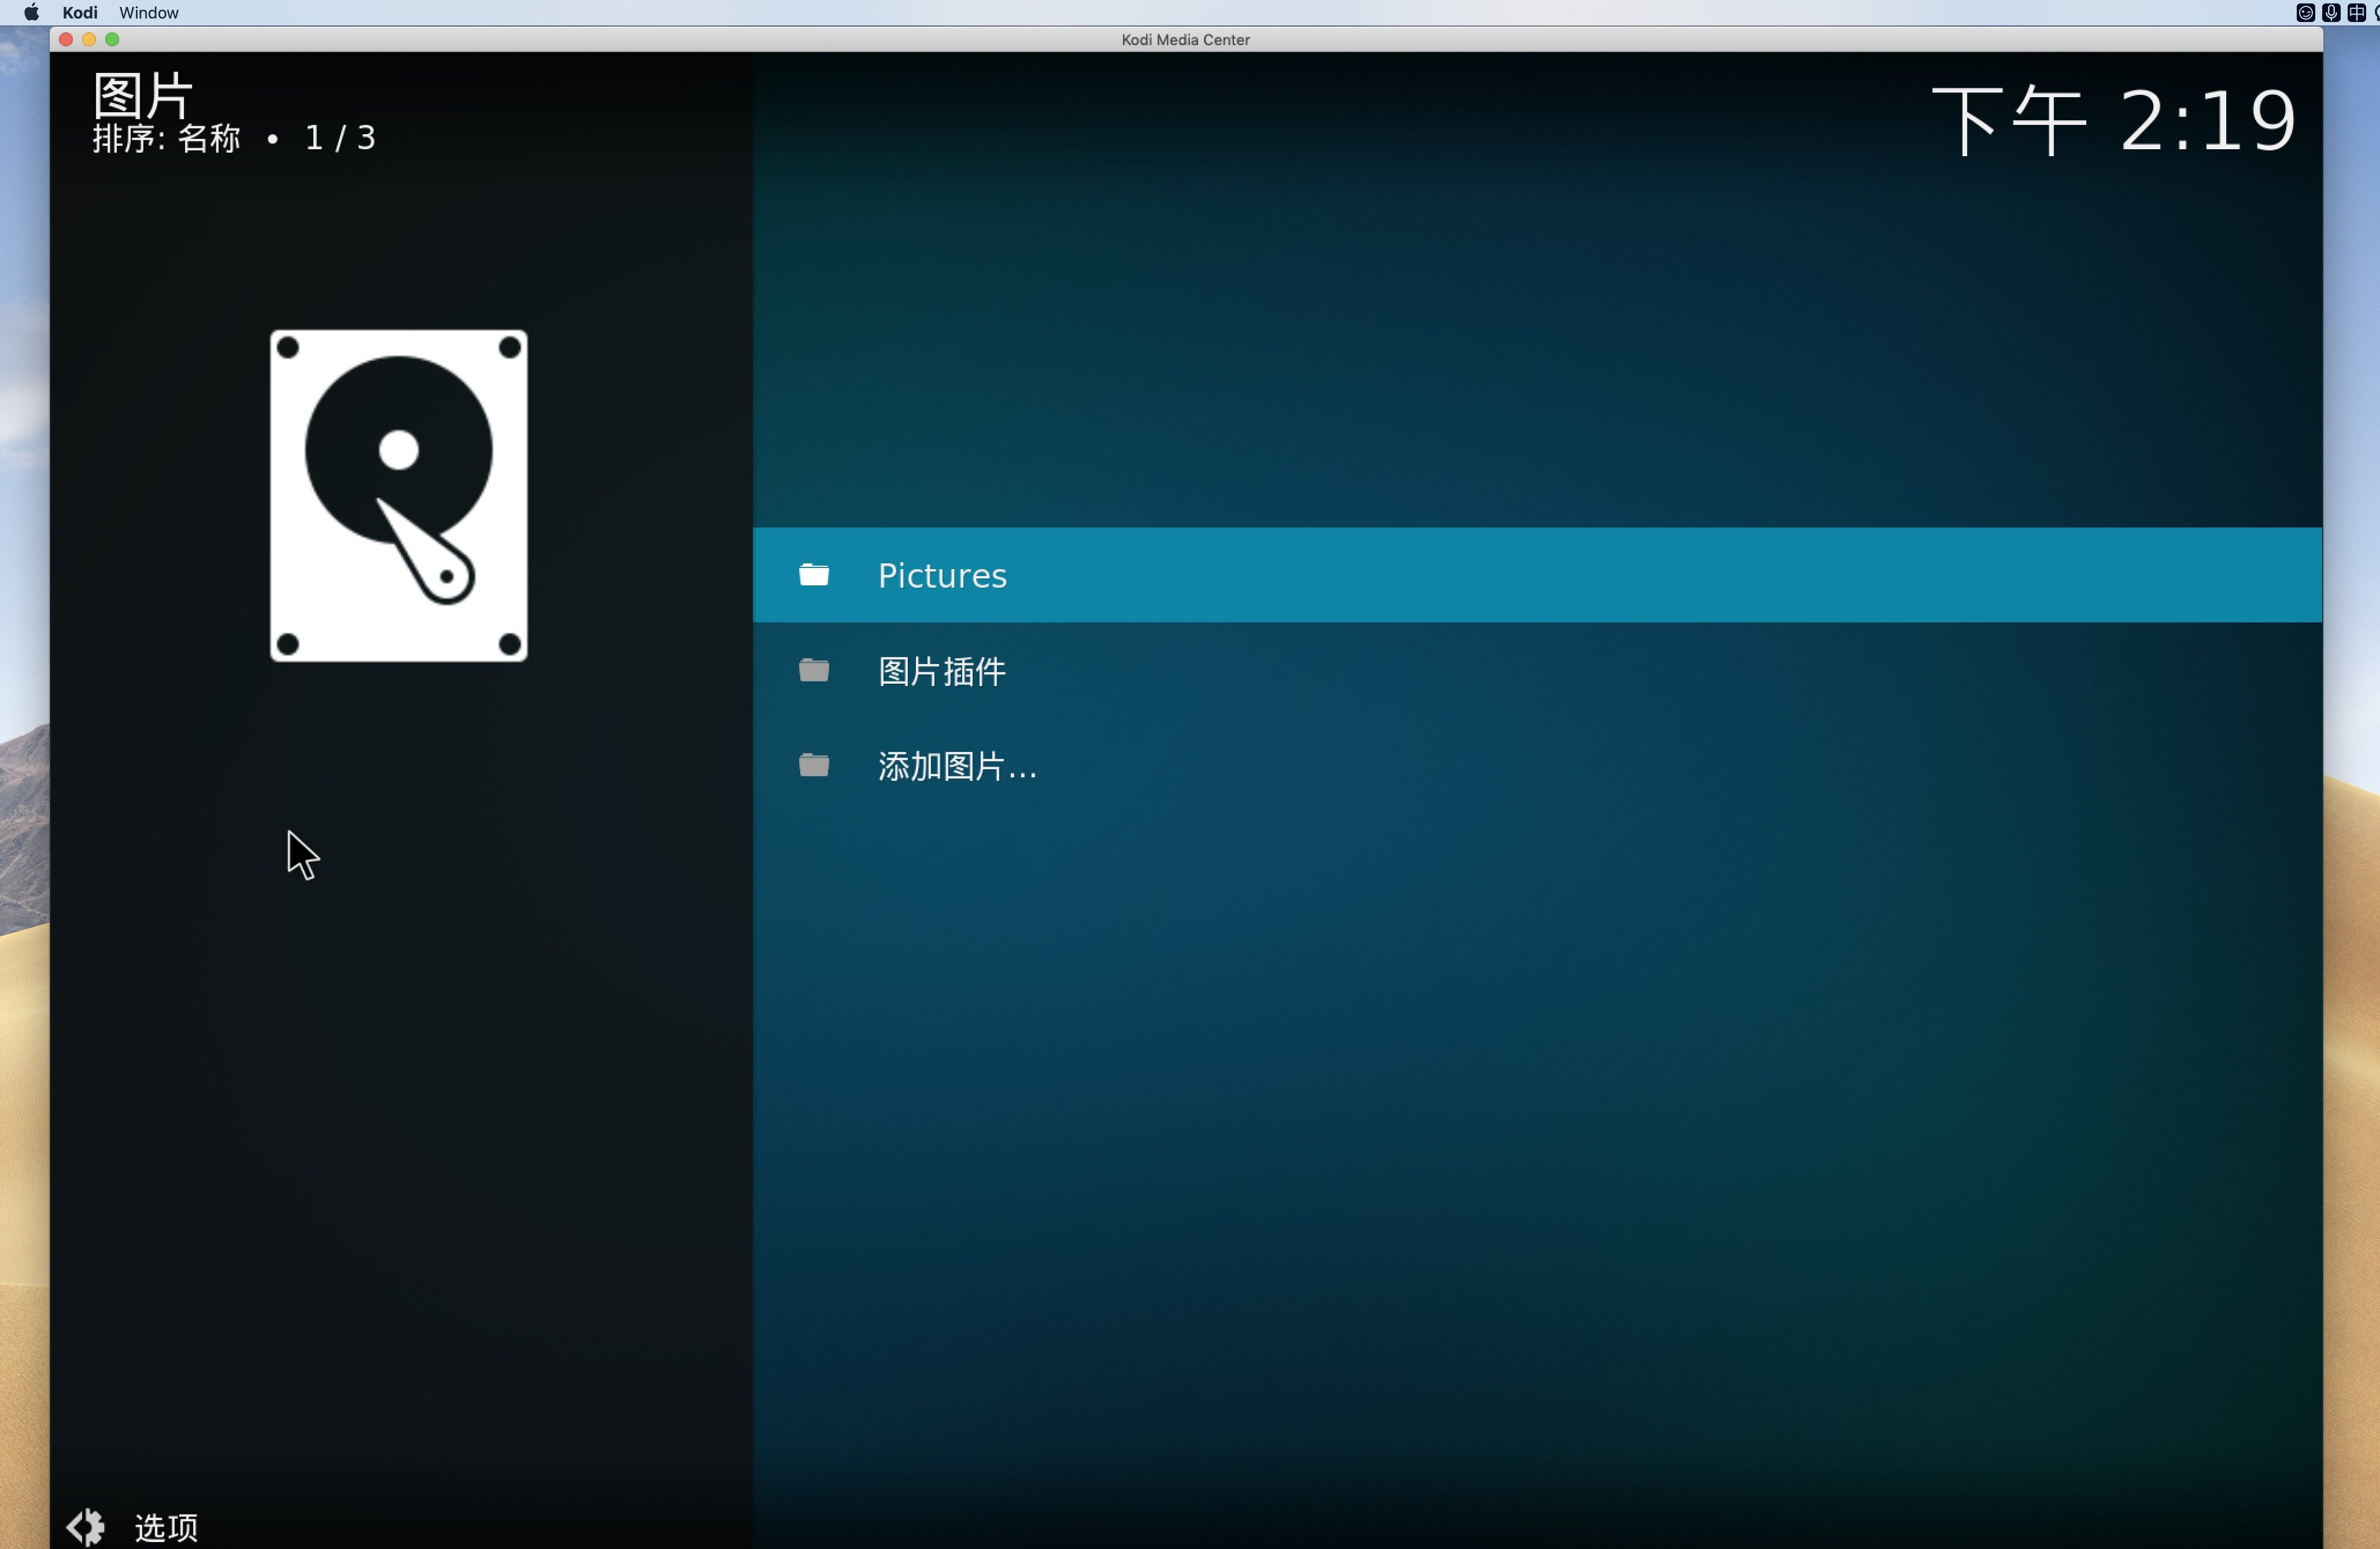Click the 下午 2:19 clock
Image resolution: width=2380 pixels, height=1549 pixels.
click(2112, 121)
